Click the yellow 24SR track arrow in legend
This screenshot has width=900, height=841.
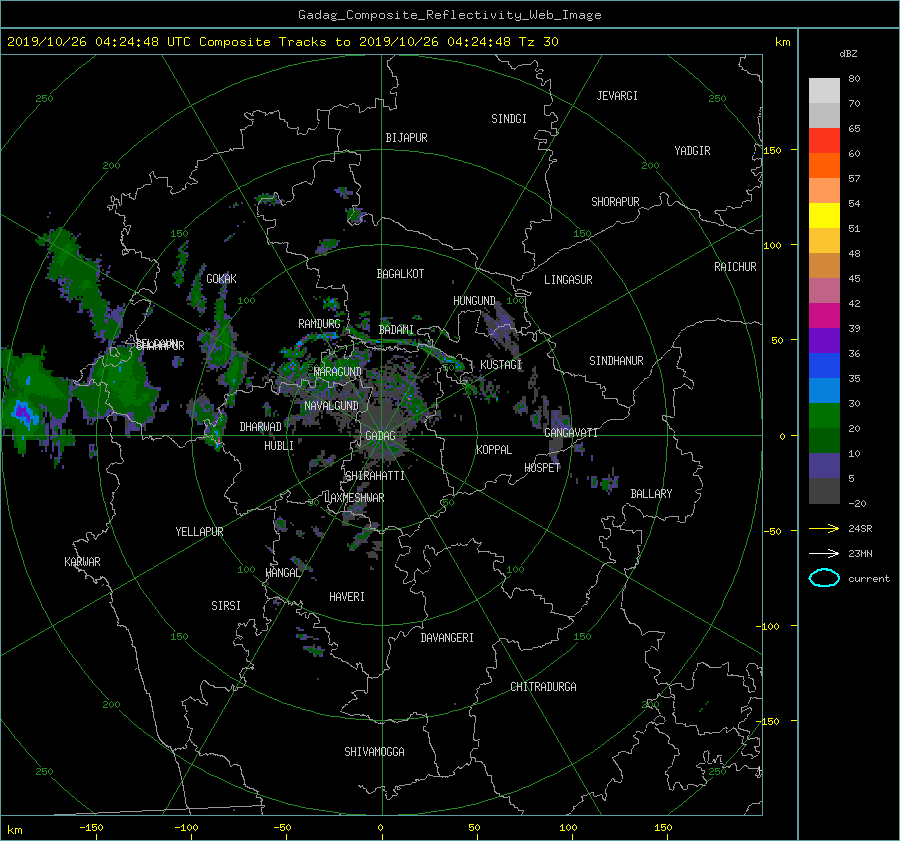pyautogui.click(x=824, y=528)
